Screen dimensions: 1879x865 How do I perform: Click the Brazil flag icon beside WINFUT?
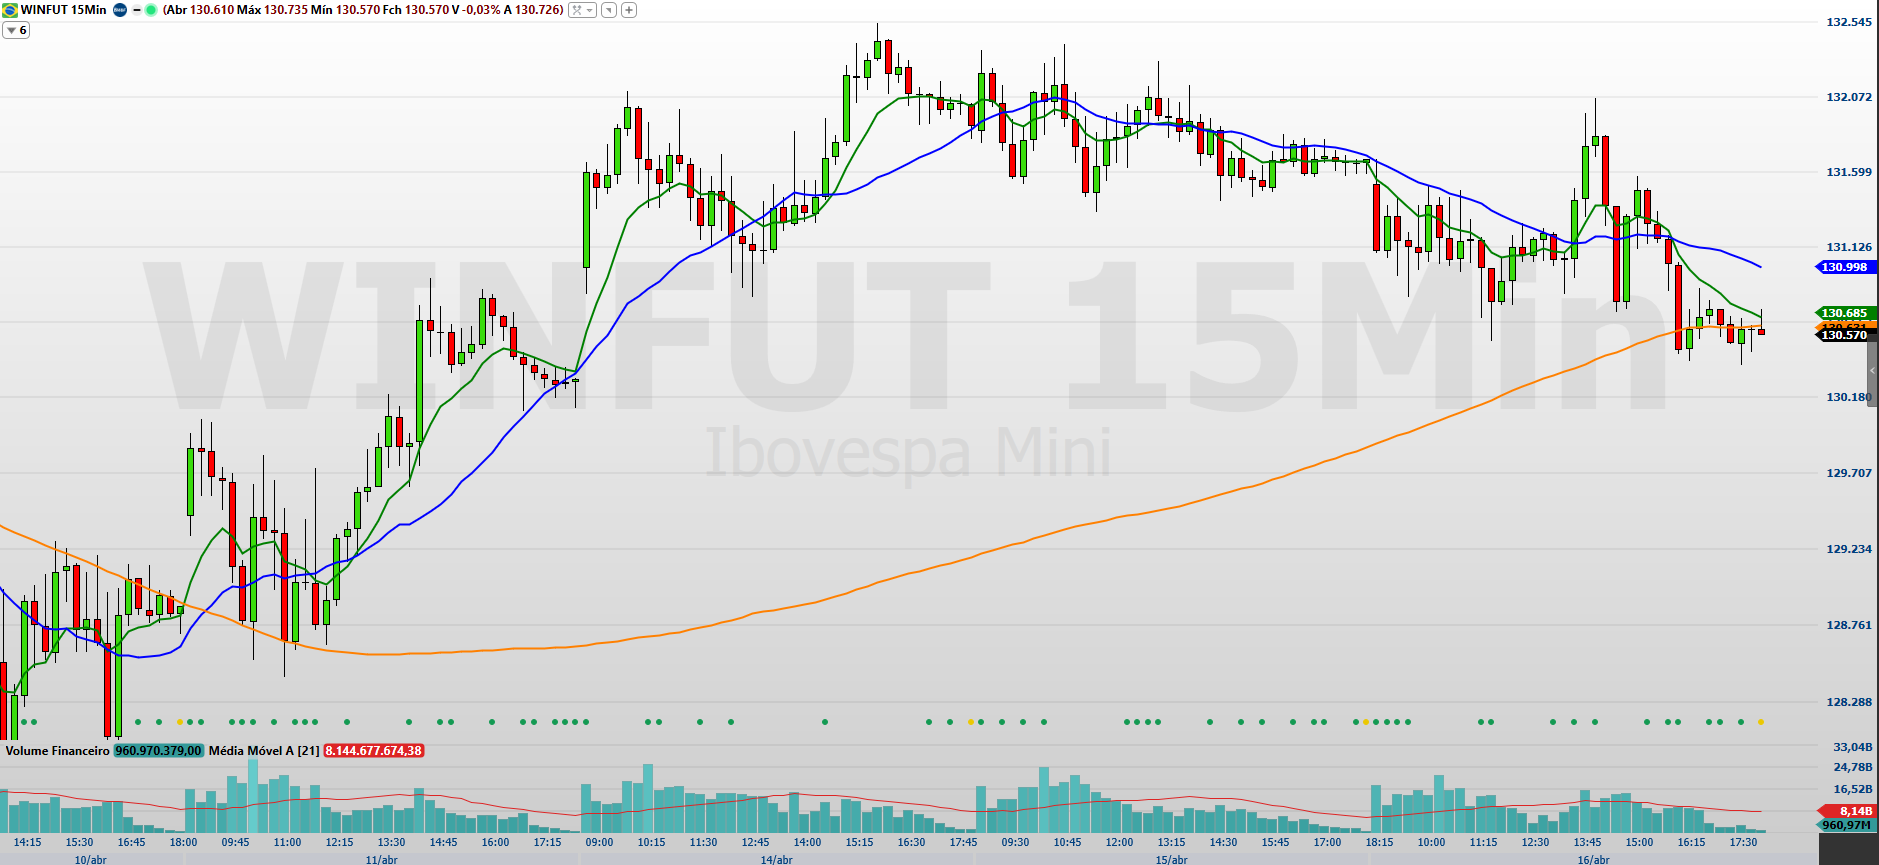pyautogui.click(x=10, y=10)
